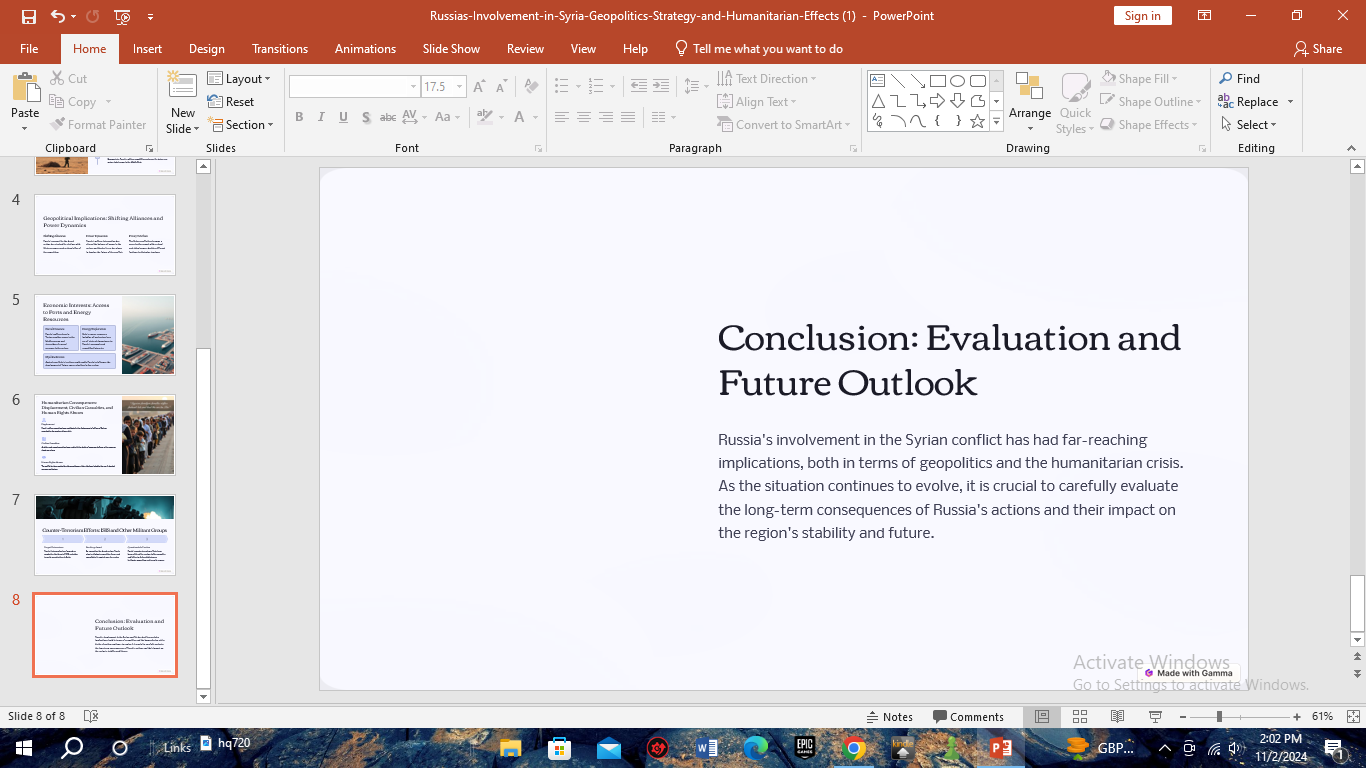
Task: Open the Comments pane
Action: [968, 717]
